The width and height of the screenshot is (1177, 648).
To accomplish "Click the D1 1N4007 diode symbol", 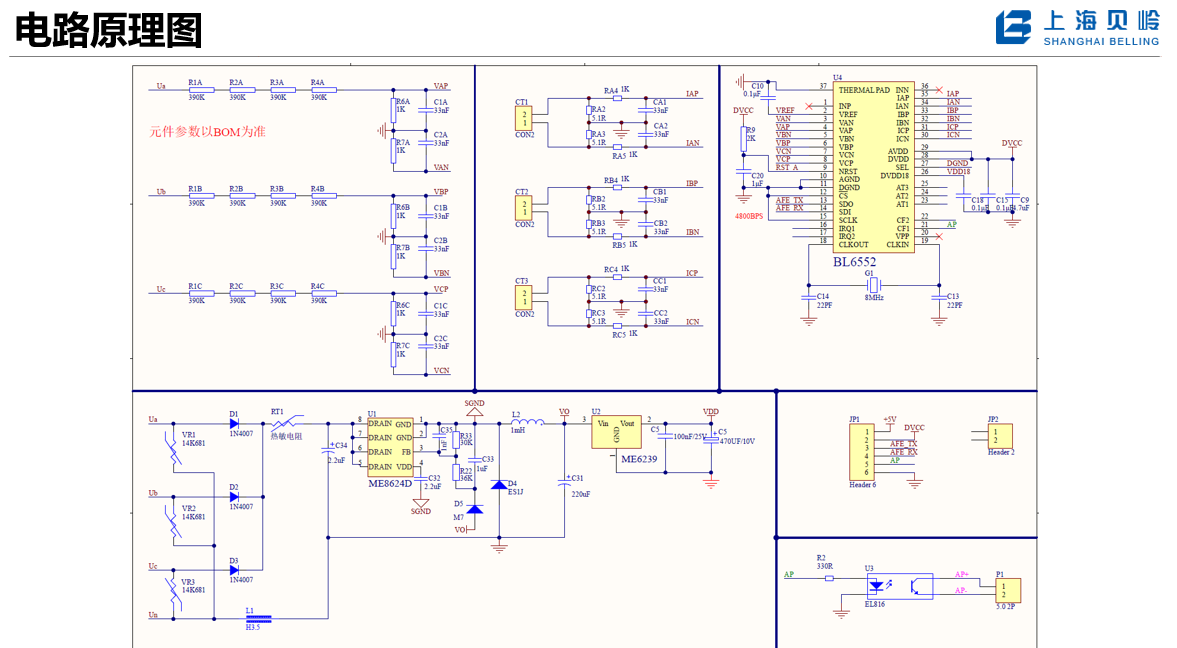I will click(233, 423).
